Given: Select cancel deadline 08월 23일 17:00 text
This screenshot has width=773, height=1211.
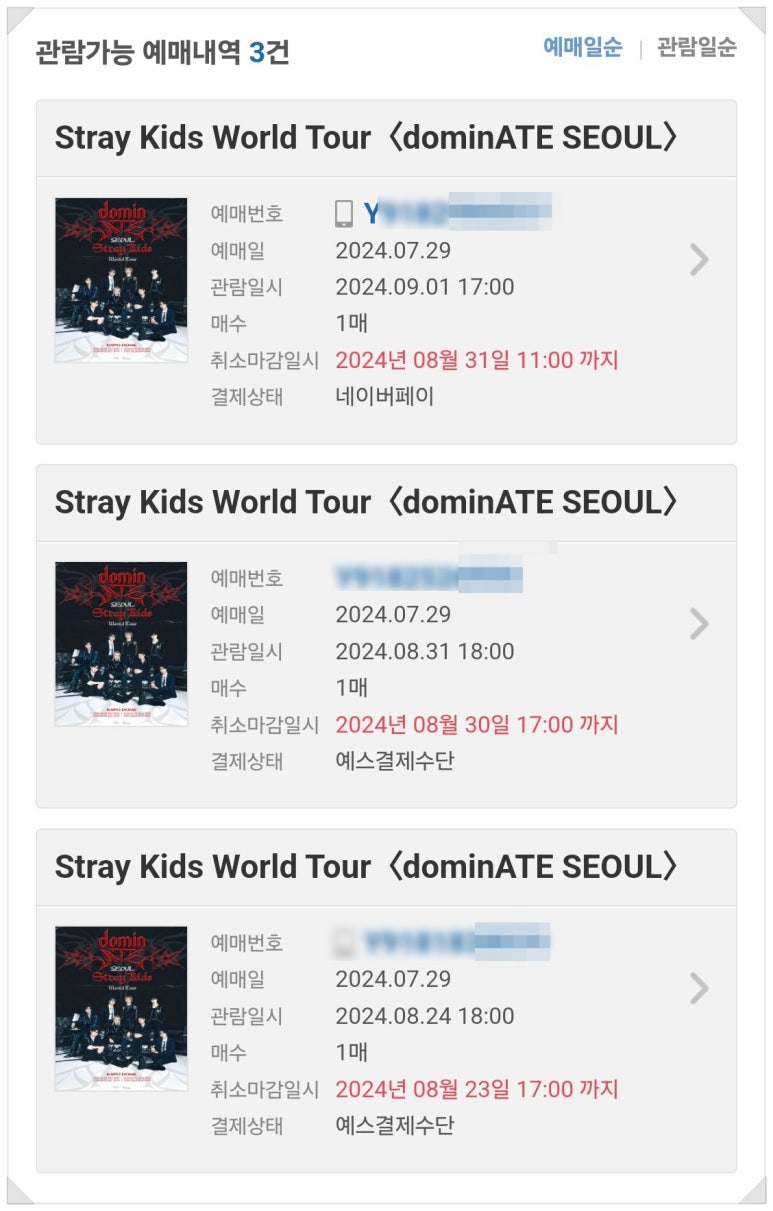Looking at the screenshot, I should click(x=477, y=1089).
